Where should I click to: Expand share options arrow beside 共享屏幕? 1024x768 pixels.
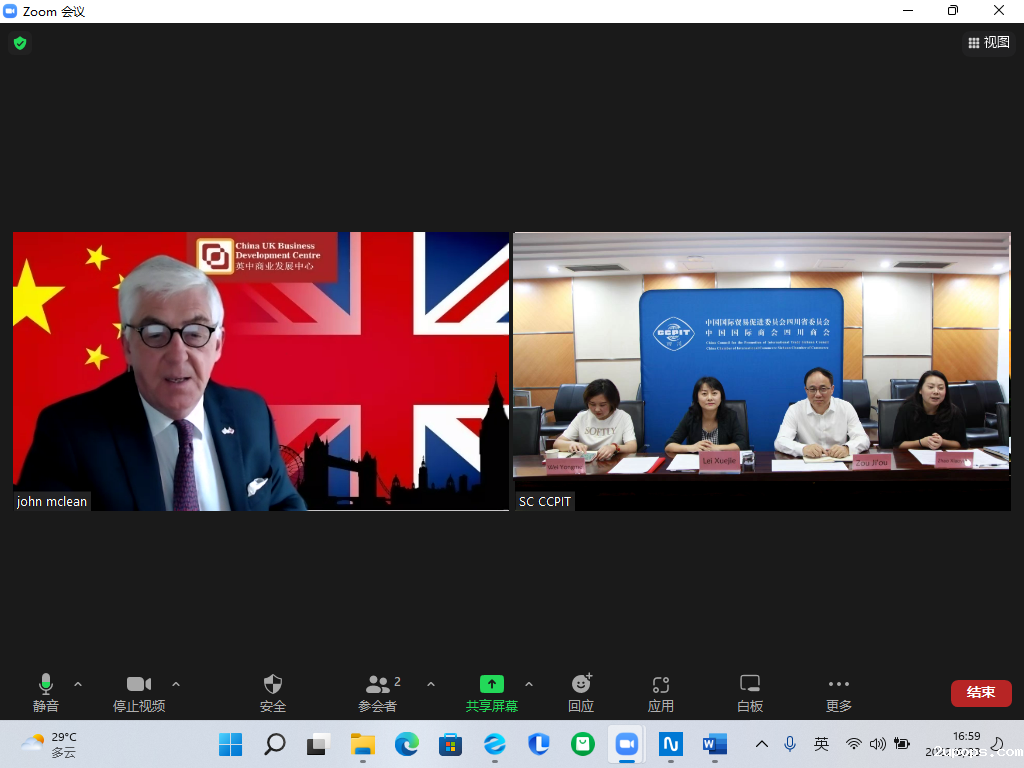(529, 684)
